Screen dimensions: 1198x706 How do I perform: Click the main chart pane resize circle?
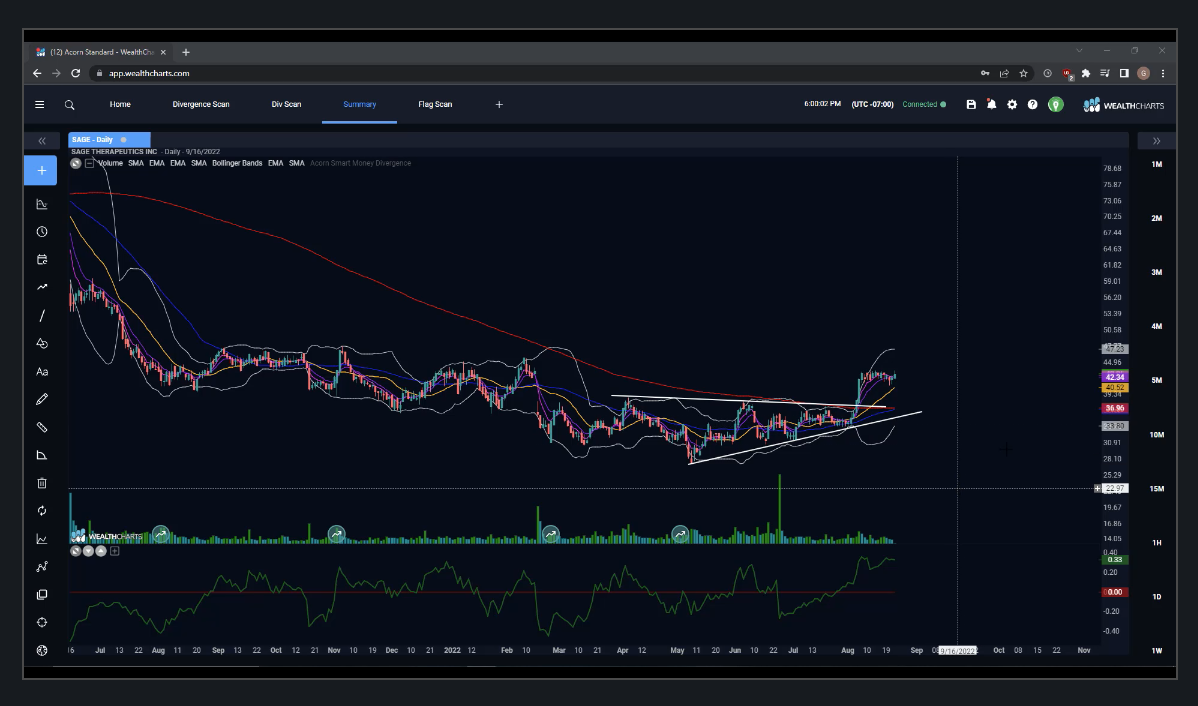(76, 164)
